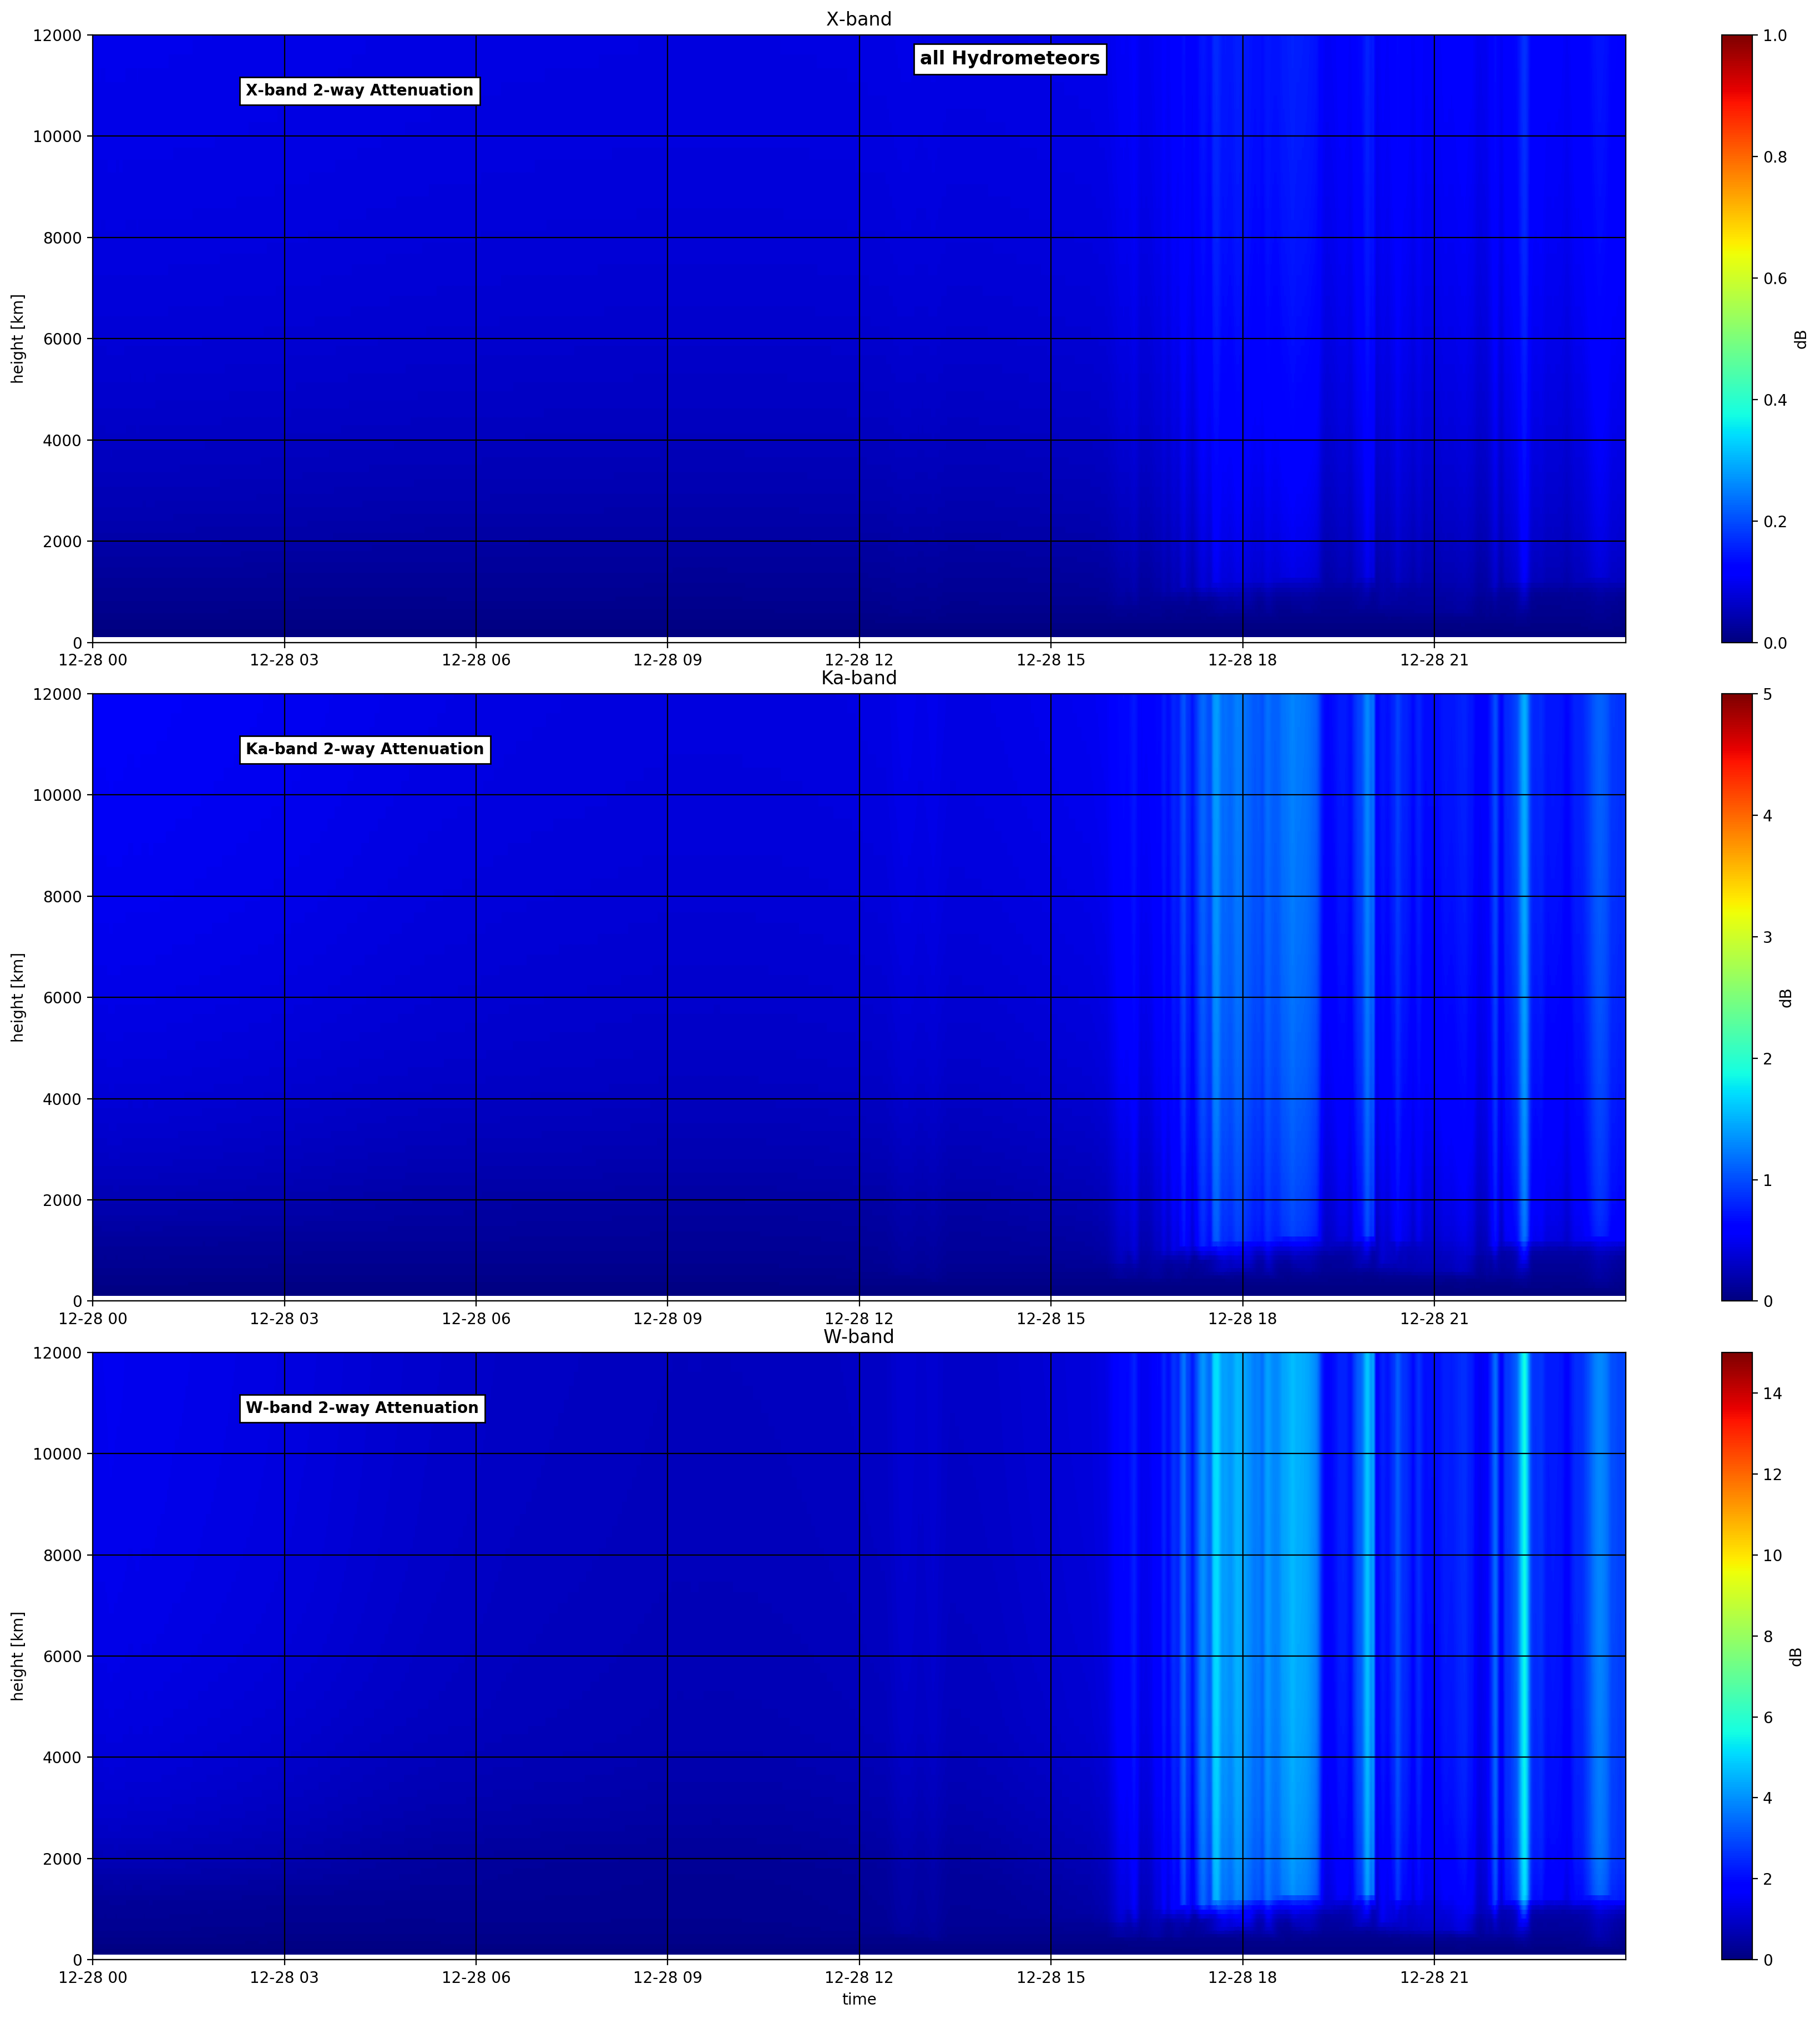Click the X-band plot title
This screenshot has height=2019, width=1820.
pyautogui.click(x=858, y=19)
